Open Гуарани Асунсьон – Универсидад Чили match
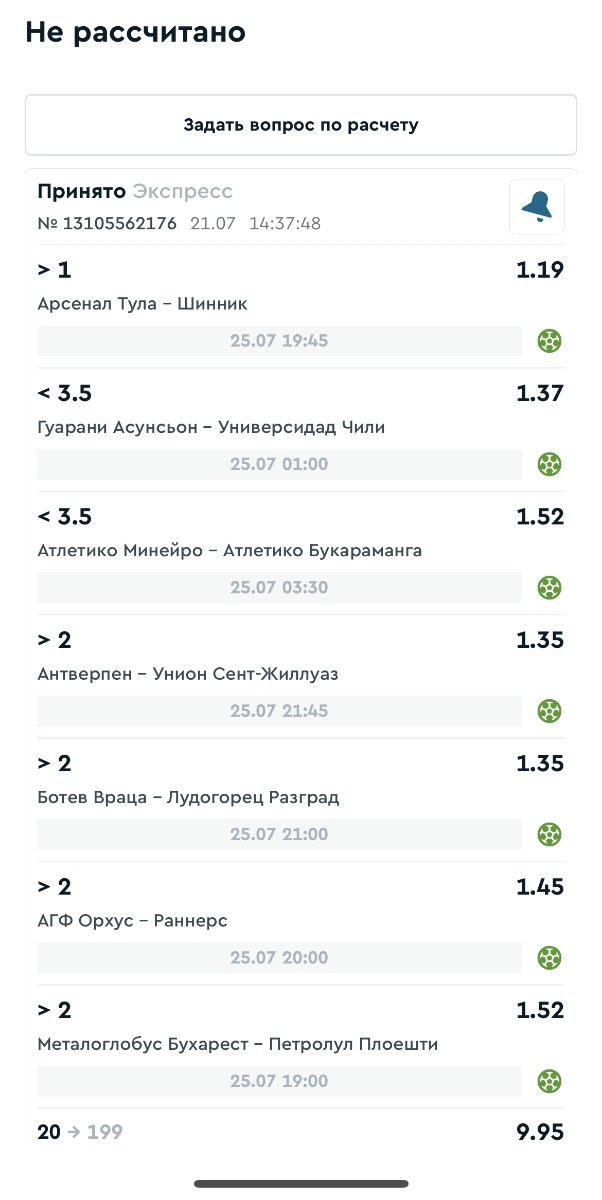Image resolution: width=602 pixels, height=1200 pixels. tap(211, 427)
